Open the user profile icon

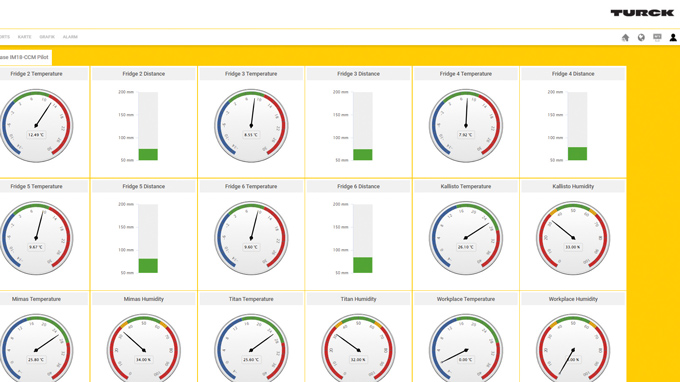click(x=673, y=38)
